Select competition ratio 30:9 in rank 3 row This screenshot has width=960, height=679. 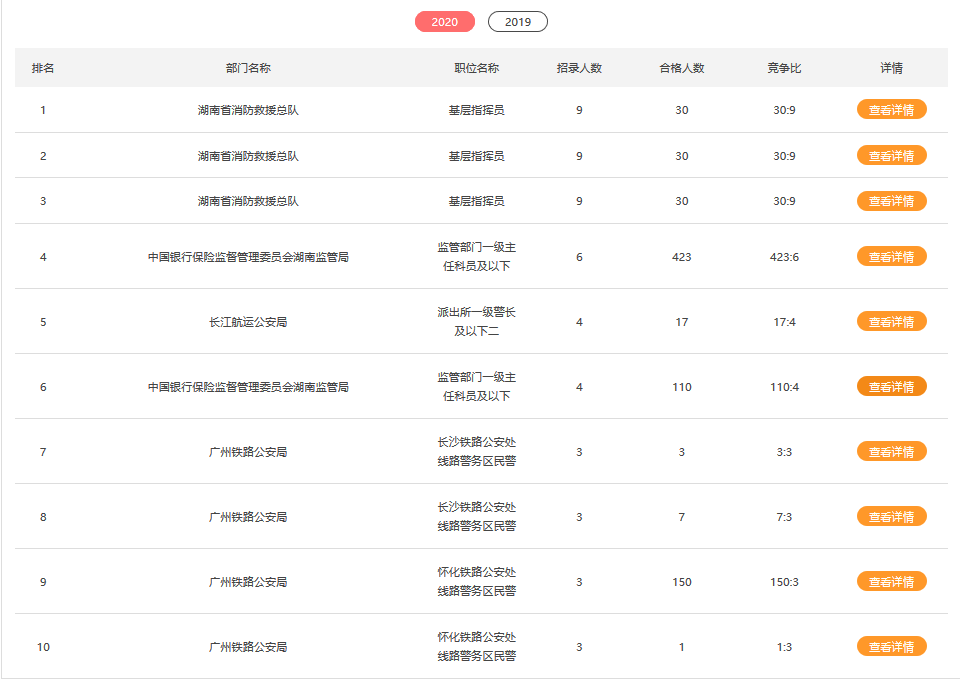pos(784,201)
